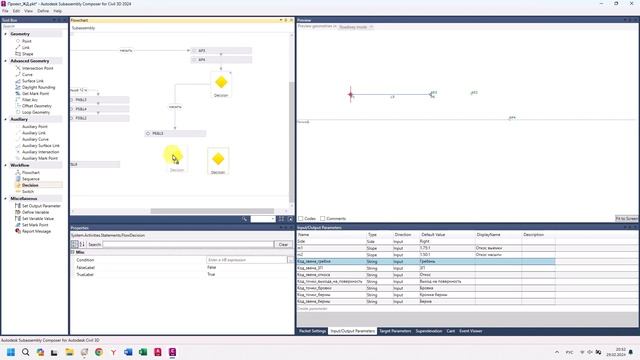Click the Subassembly breadcrumb in Flowchart
Image resolution: width=640 pixels, height=360 pixels.
pyautogui.click(x=83, y=28)
